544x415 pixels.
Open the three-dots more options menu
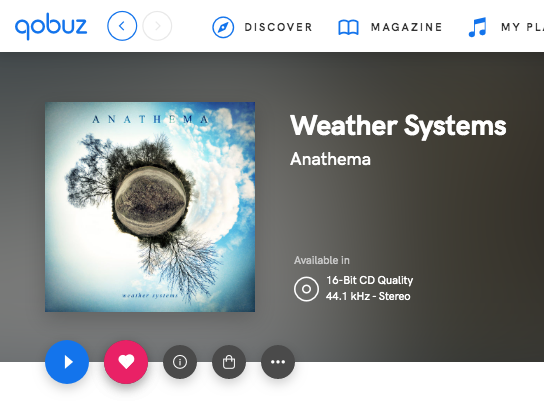click(278, 362)
